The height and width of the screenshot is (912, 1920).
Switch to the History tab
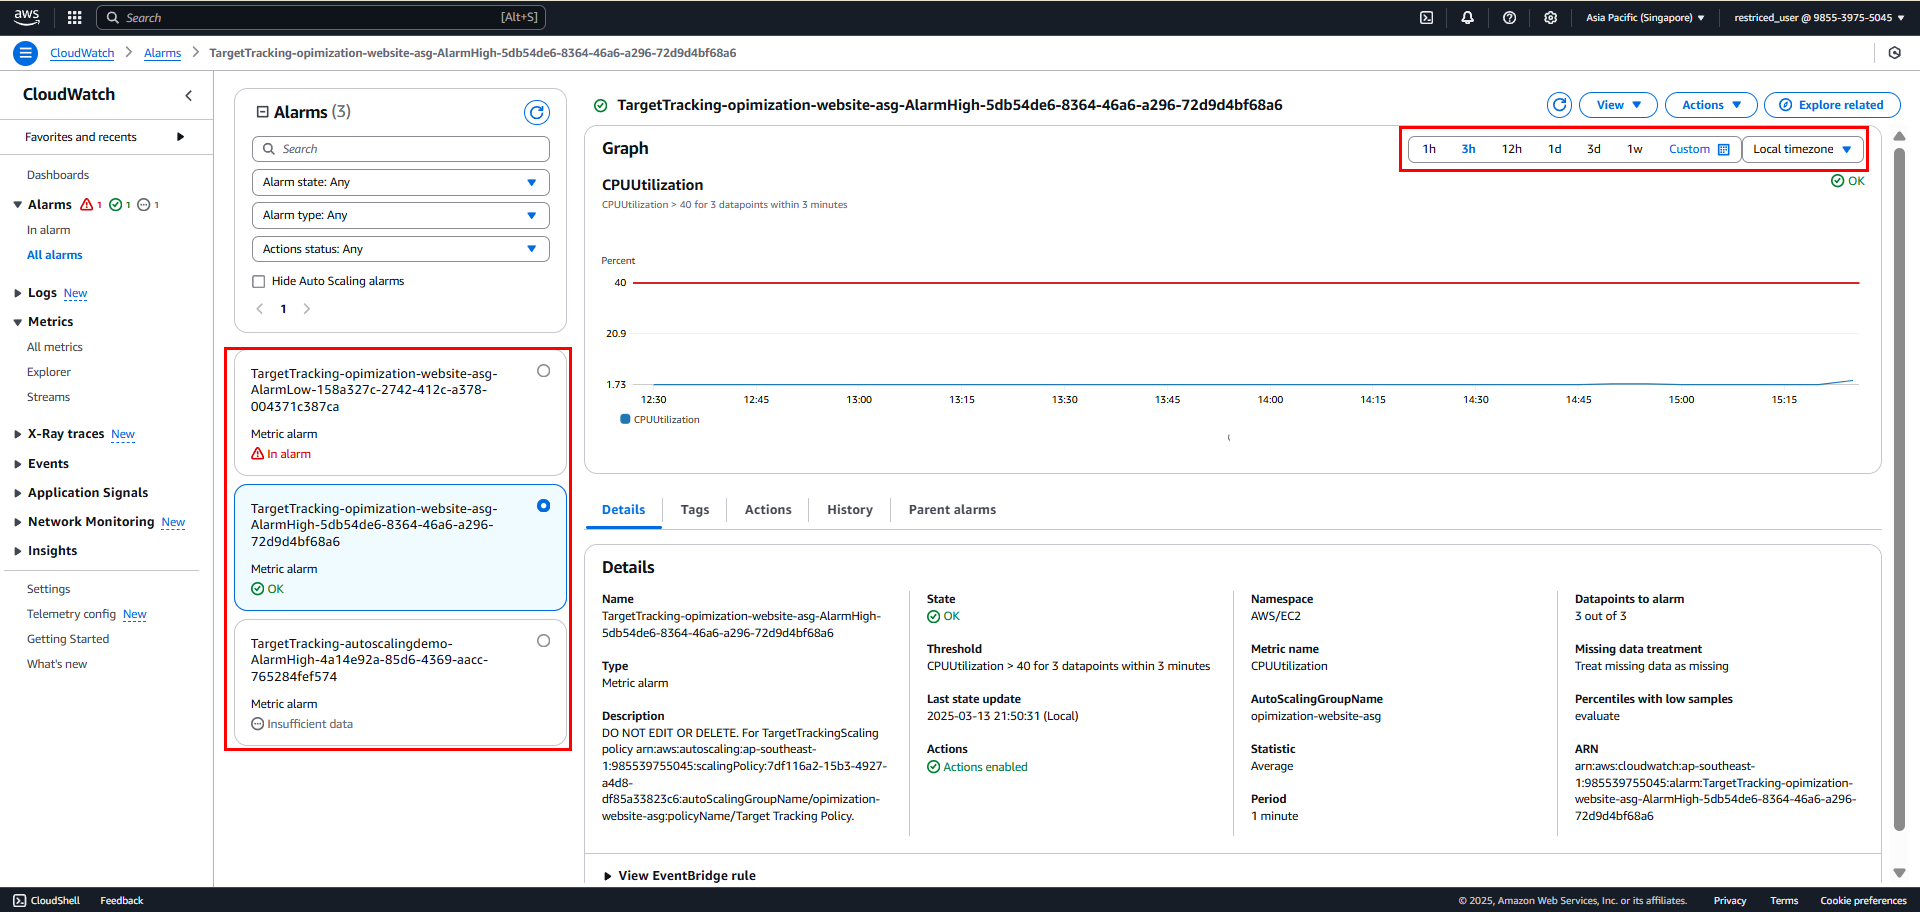point(850,510)
